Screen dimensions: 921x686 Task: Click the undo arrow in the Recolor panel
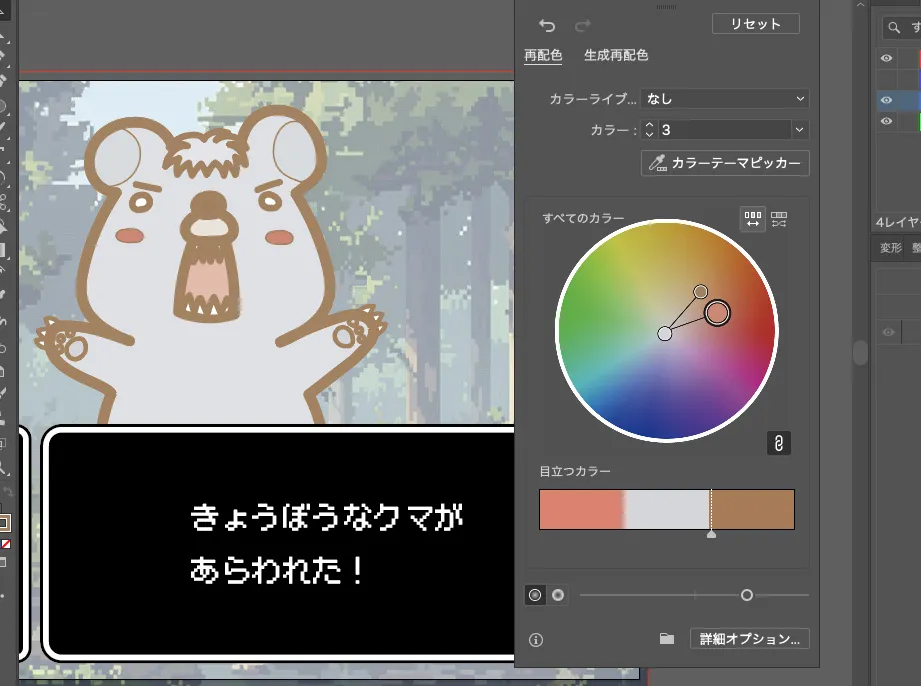pos(548,23)
